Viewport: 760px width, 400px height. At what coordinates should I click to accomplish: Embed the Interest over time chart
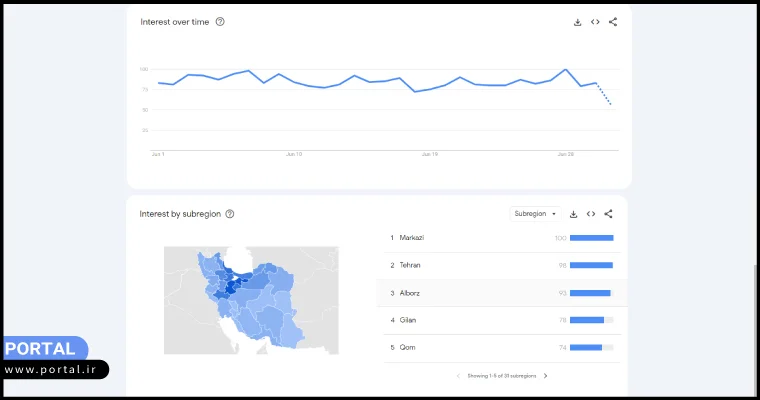pyautogui.click(x=595, y=22)
